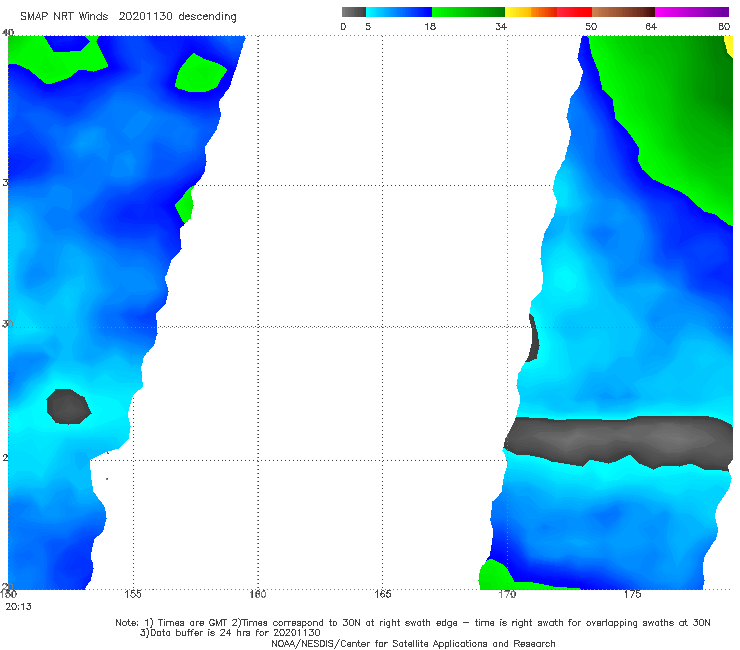Click the "SMAP NRT Winds" title text
740x650 pixels.
[64, 16]
